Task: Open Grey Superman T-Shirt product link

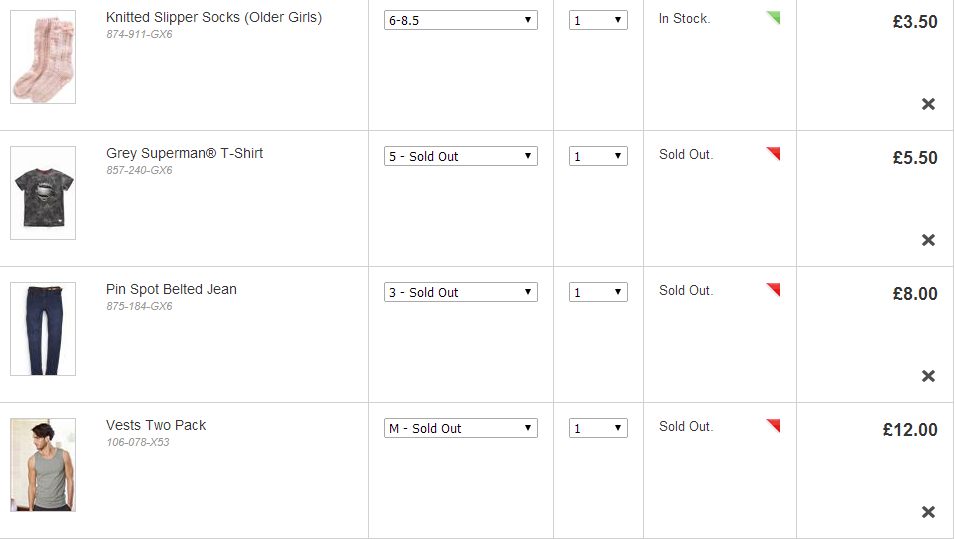Action: tap(184, 153)
